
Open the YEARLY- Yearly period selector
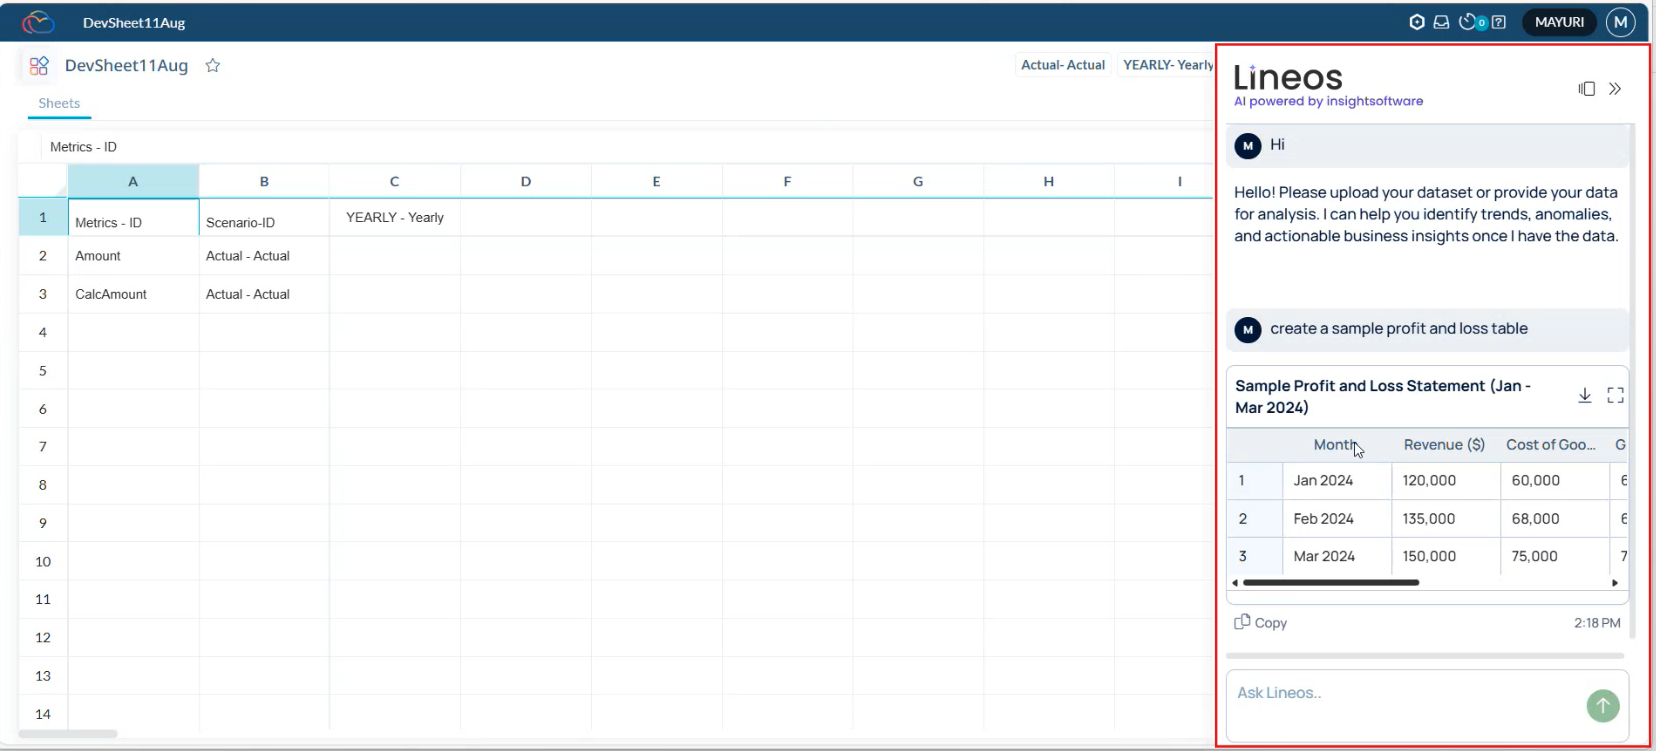tap(1166, 65)
